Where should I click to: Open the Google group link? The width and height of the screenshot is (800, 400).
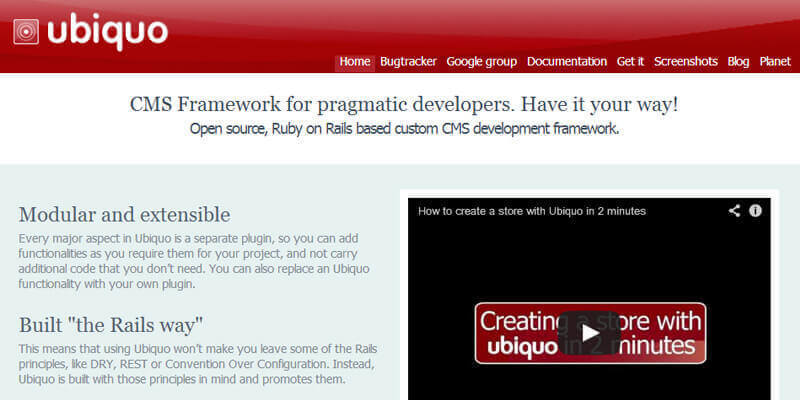tap(482, 62)
